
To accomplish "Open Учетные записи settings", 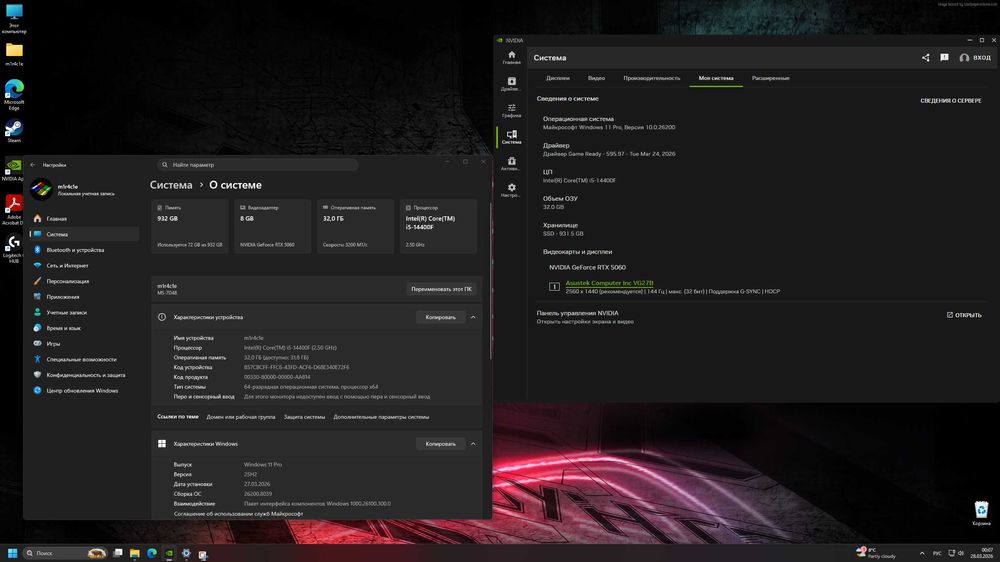I will 85,313.
